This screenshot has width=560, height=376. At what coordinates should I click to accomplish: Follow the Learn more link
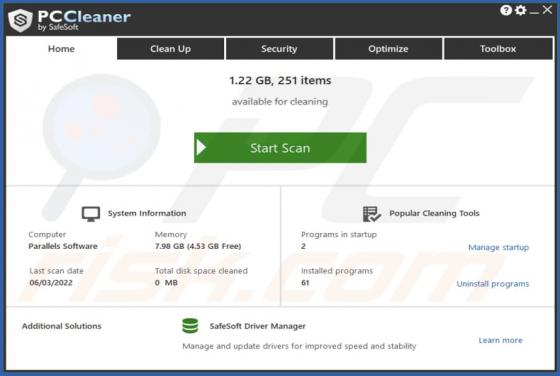click(x=500, y=340)
